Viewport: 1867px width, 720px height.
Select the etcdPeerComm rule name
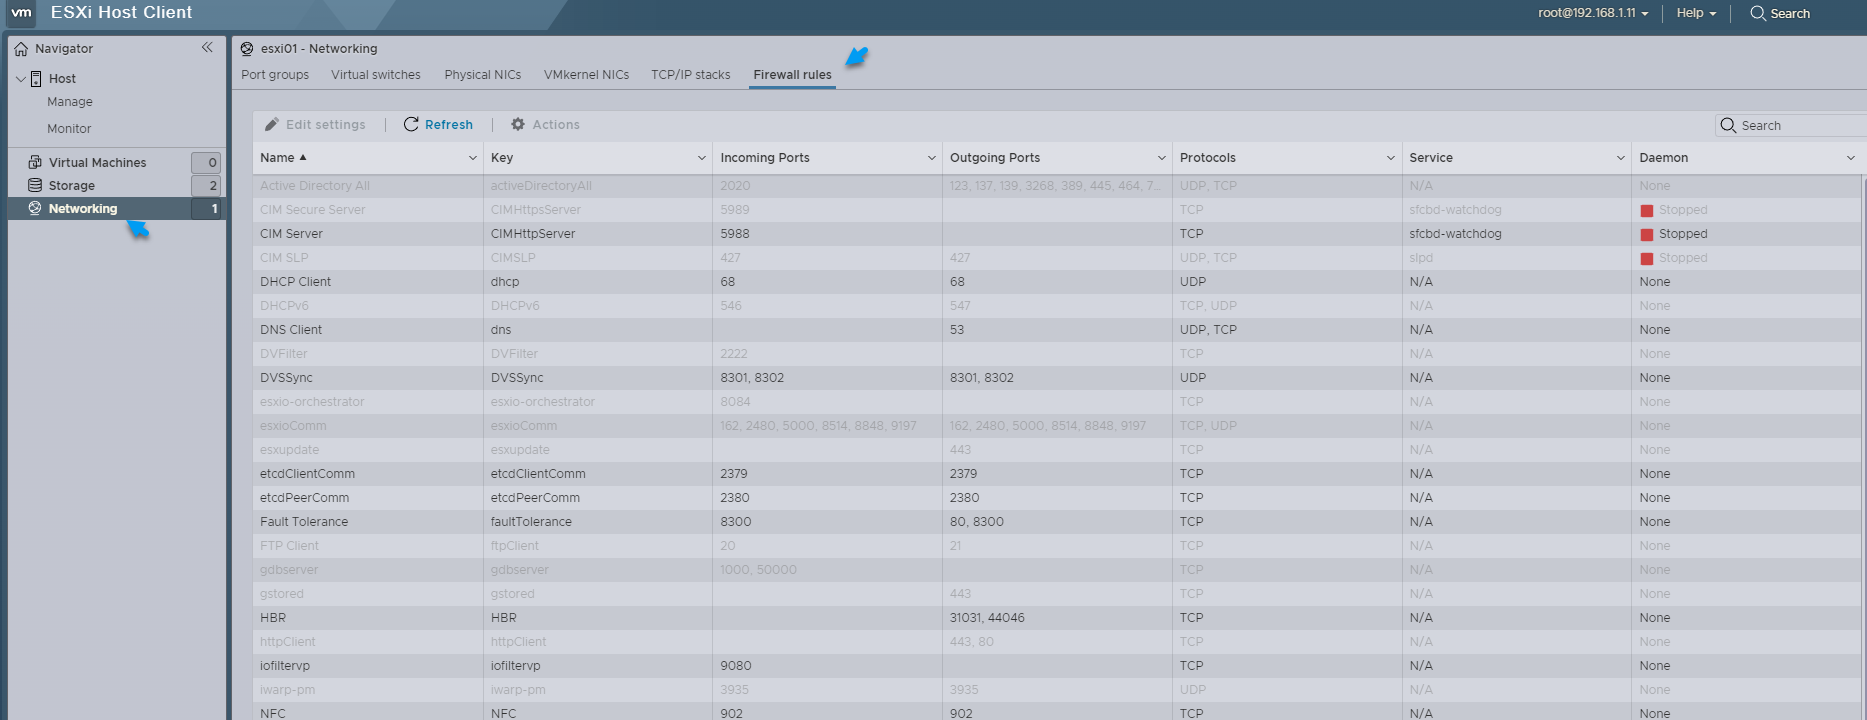click(305, 498)
